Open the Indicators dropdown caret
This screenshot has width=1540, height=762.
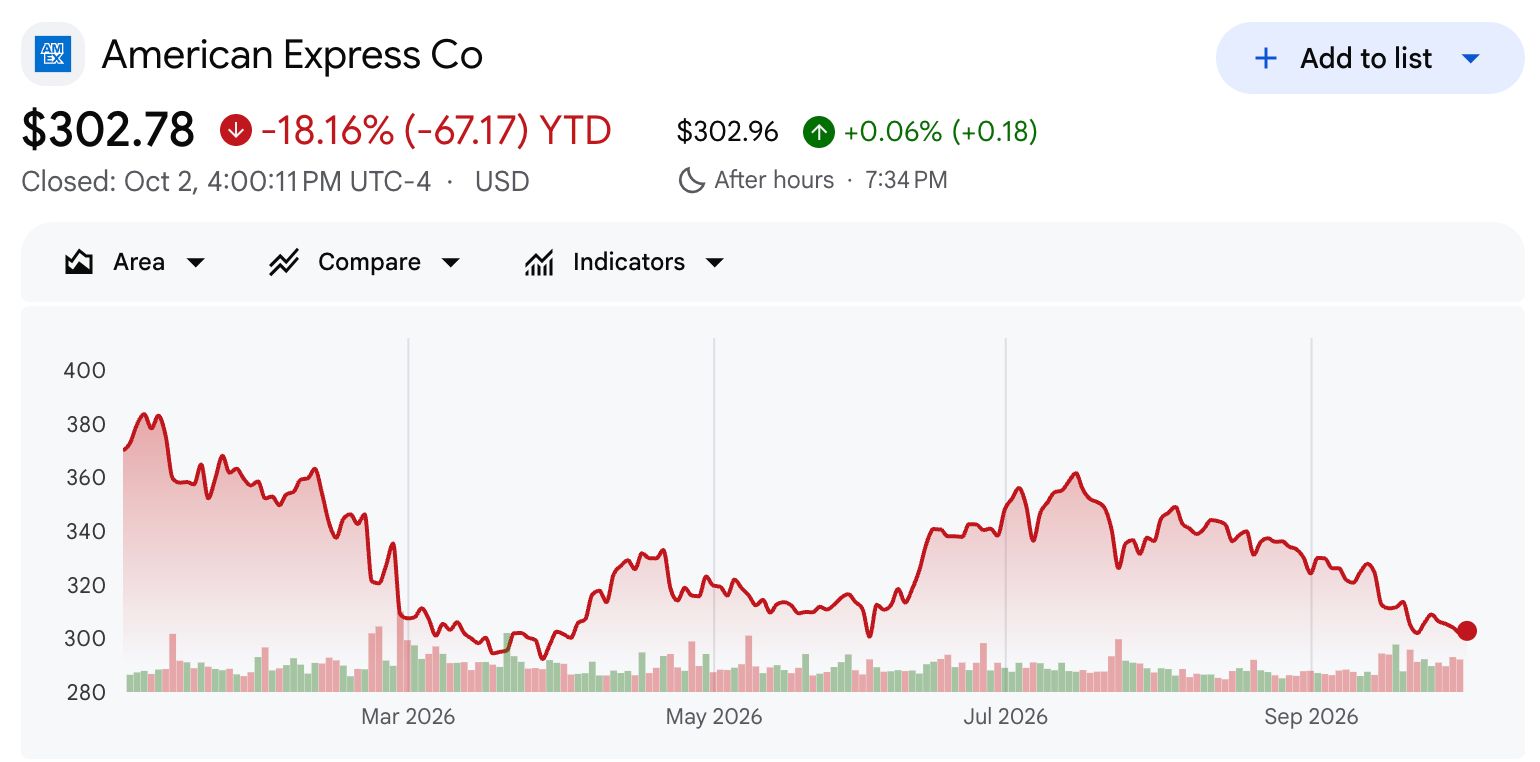point(714,262)
